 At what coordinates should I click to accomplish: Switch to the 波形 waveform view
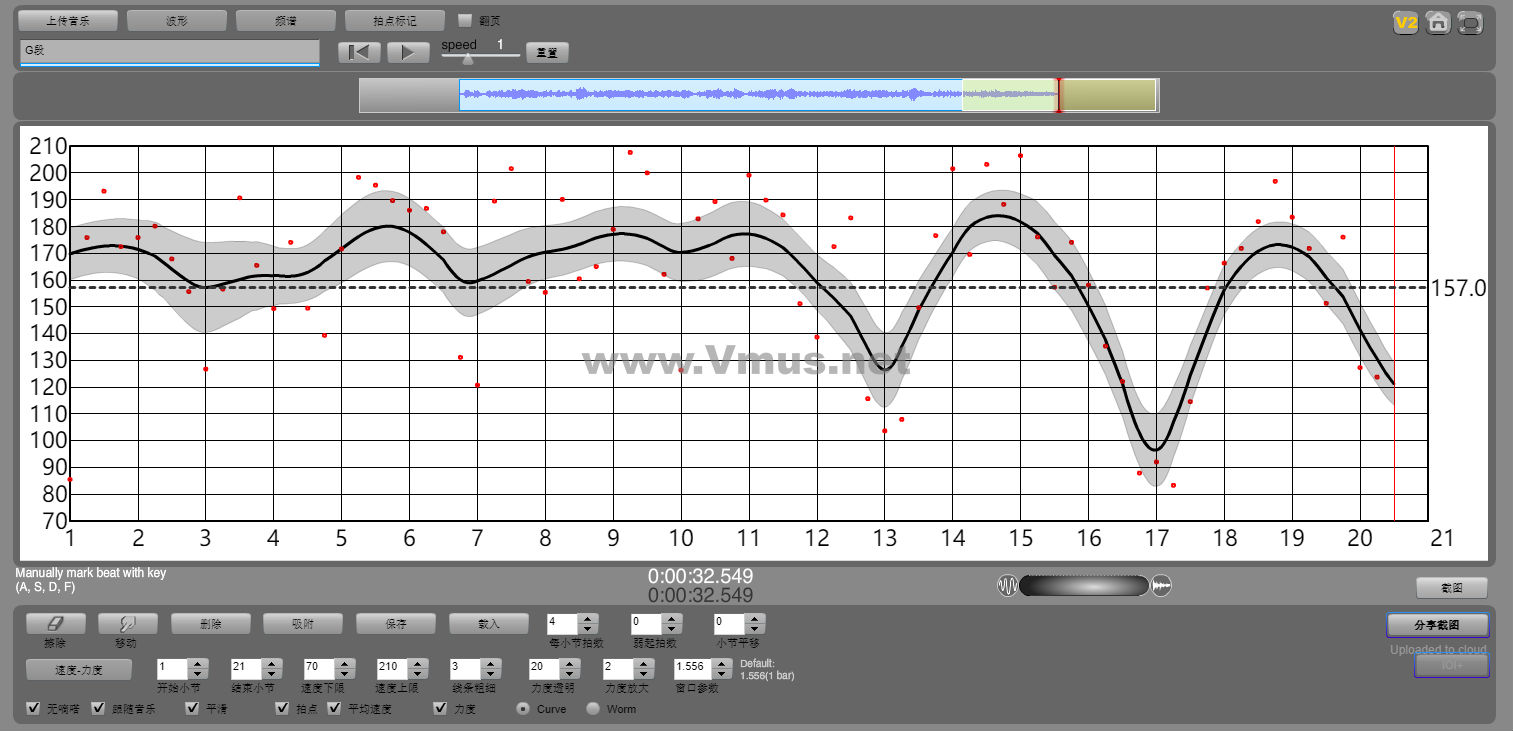point(177,20)
